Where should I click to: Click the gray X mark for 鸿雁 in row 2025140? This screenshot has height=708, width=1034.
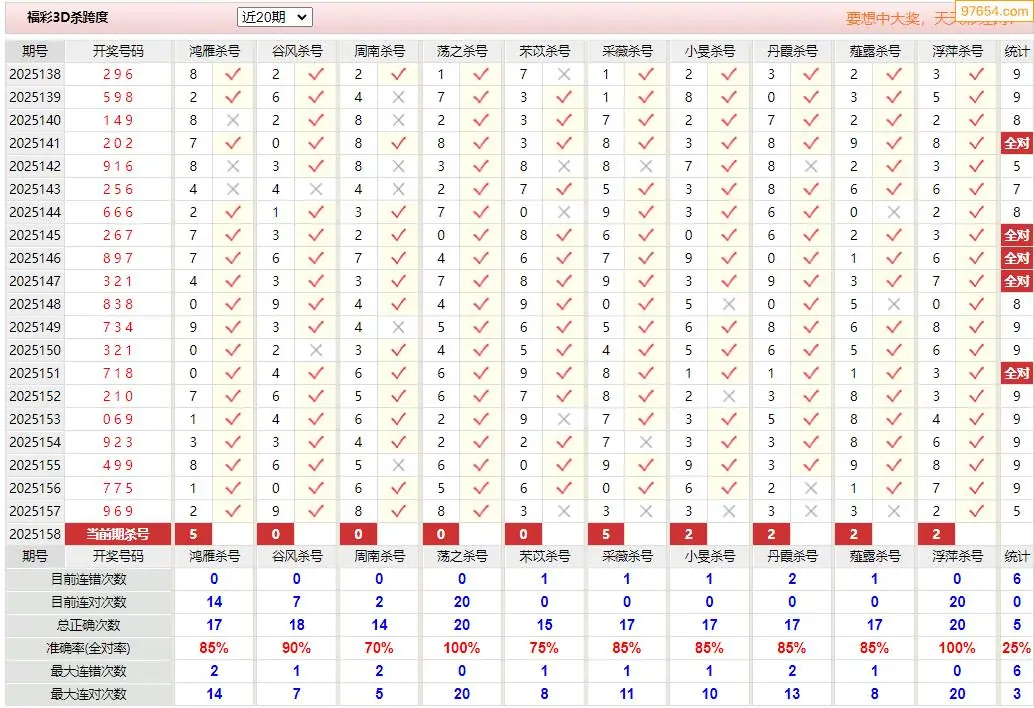[x=233, y=121]
